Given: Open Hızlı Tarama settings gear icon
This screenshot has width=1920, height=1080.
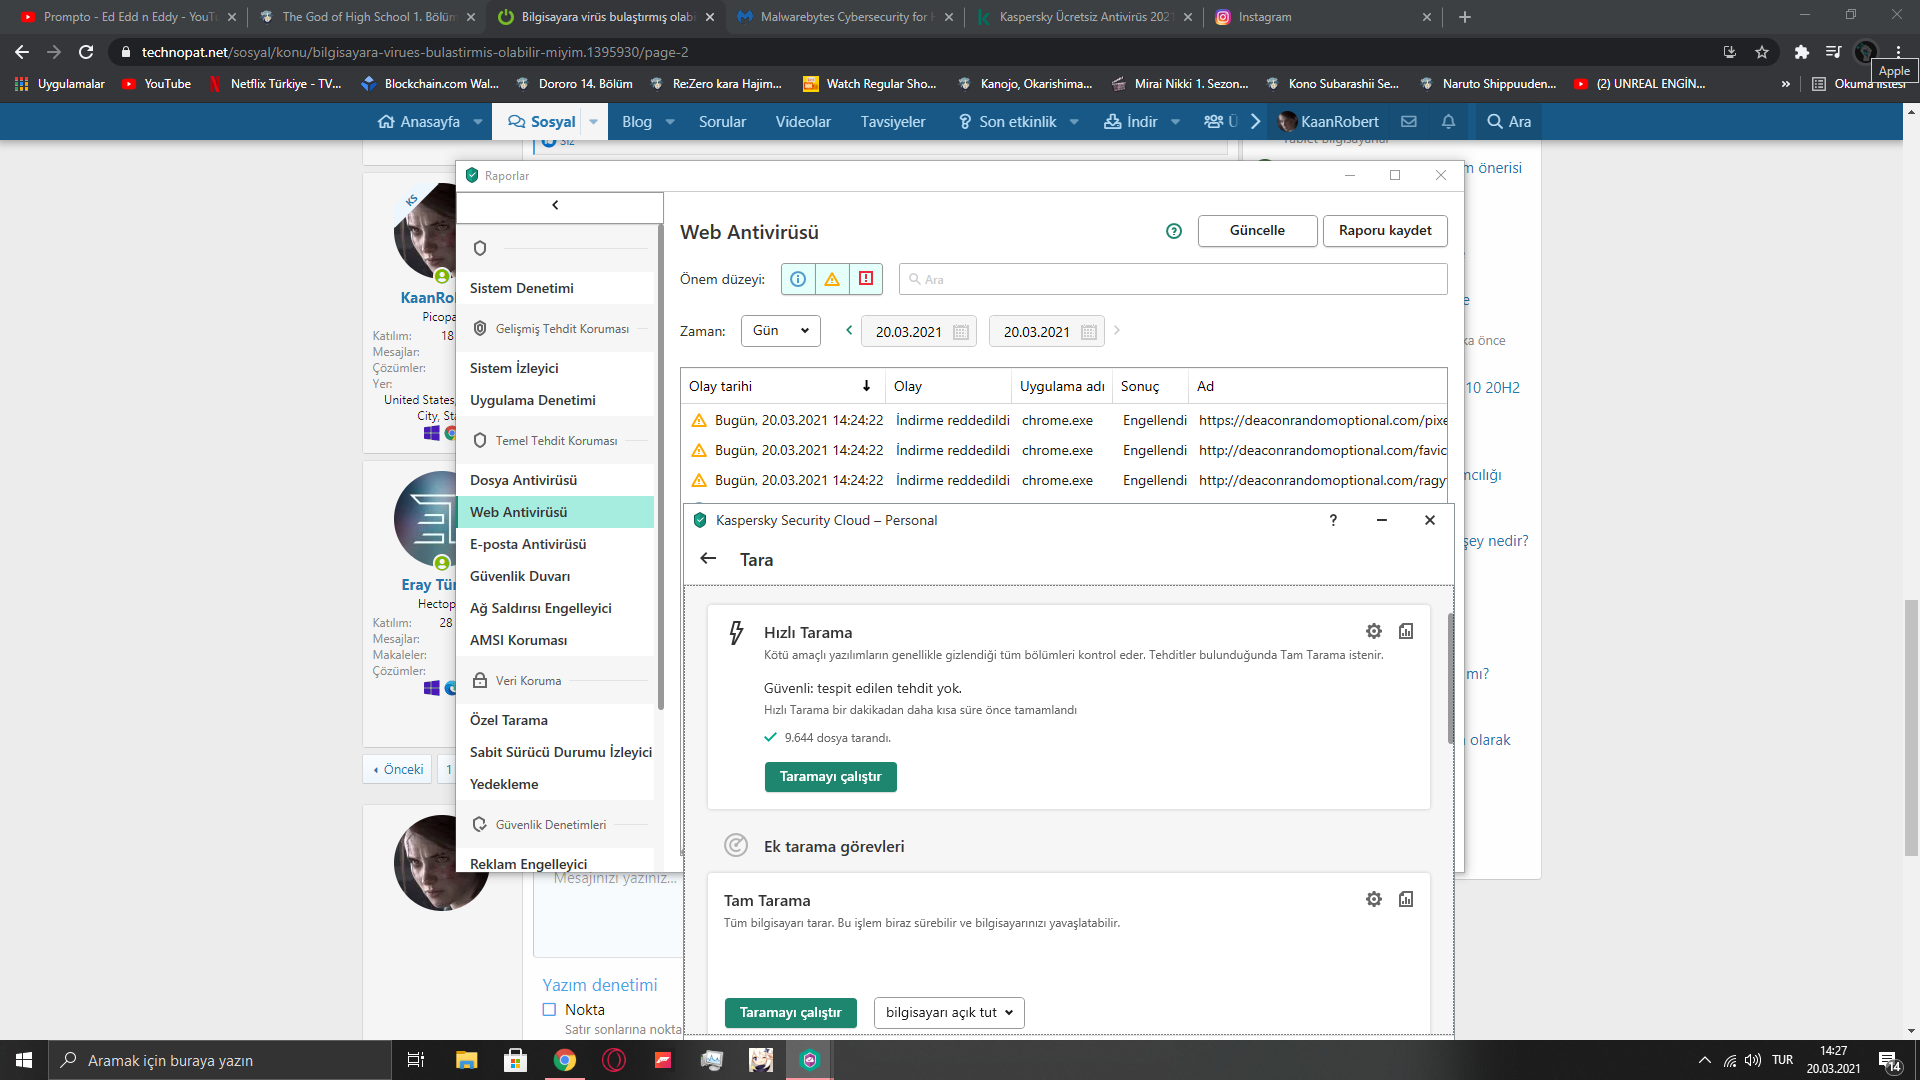Looking at the screenshot, I should pos(1374,631).
